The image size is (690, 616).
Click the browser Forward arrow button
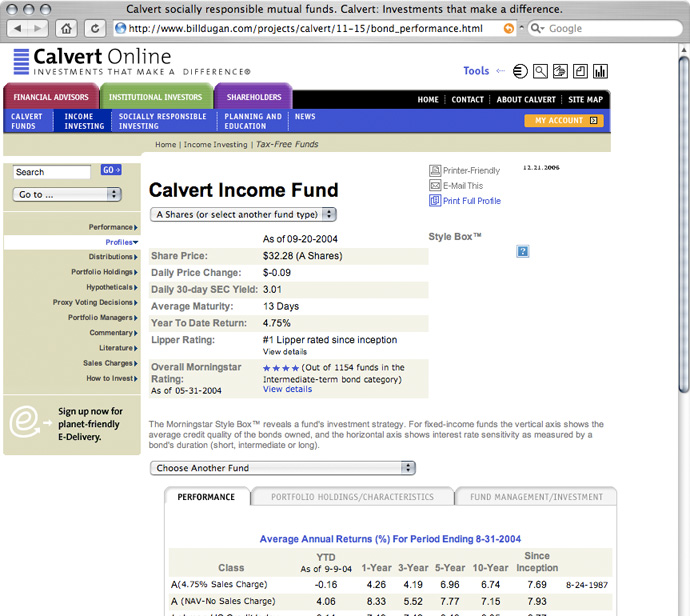[x=39, y=29]
